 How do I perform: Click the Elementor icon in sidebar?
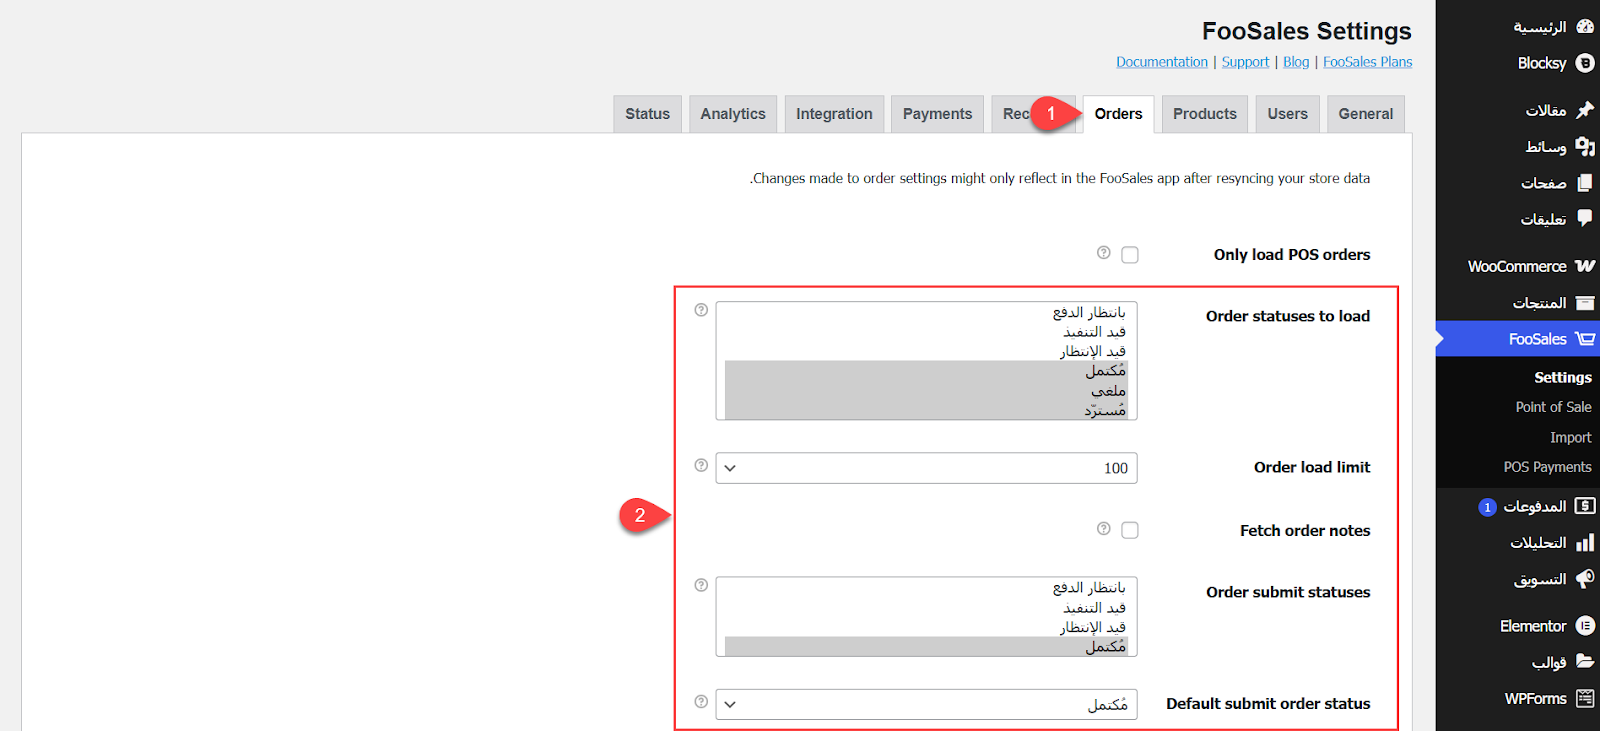tap(1585, 626)
